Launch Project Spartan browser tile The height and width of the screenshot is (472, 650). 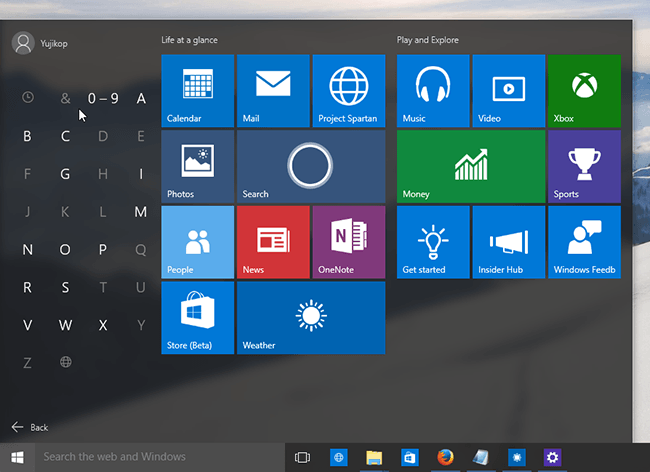point(349,91)
